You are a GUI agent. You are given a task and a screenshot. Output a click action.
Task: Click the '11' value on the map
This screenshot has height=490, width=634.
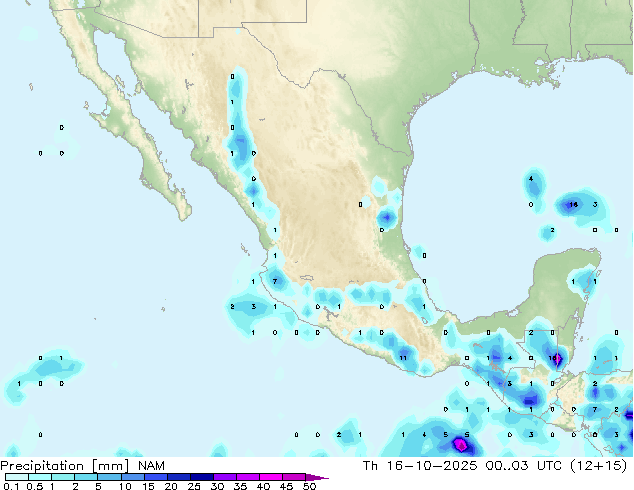403,358
